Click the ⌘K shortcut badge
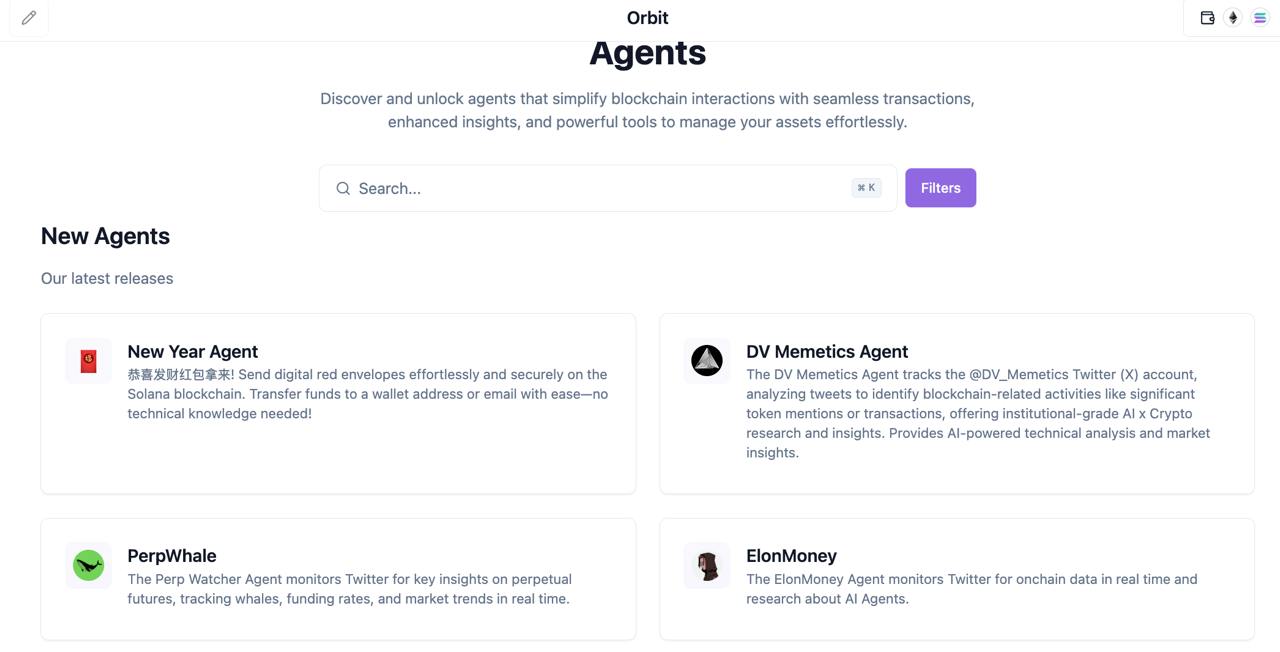The height and width of the screenshot is (652, 1280). (866, 188)
